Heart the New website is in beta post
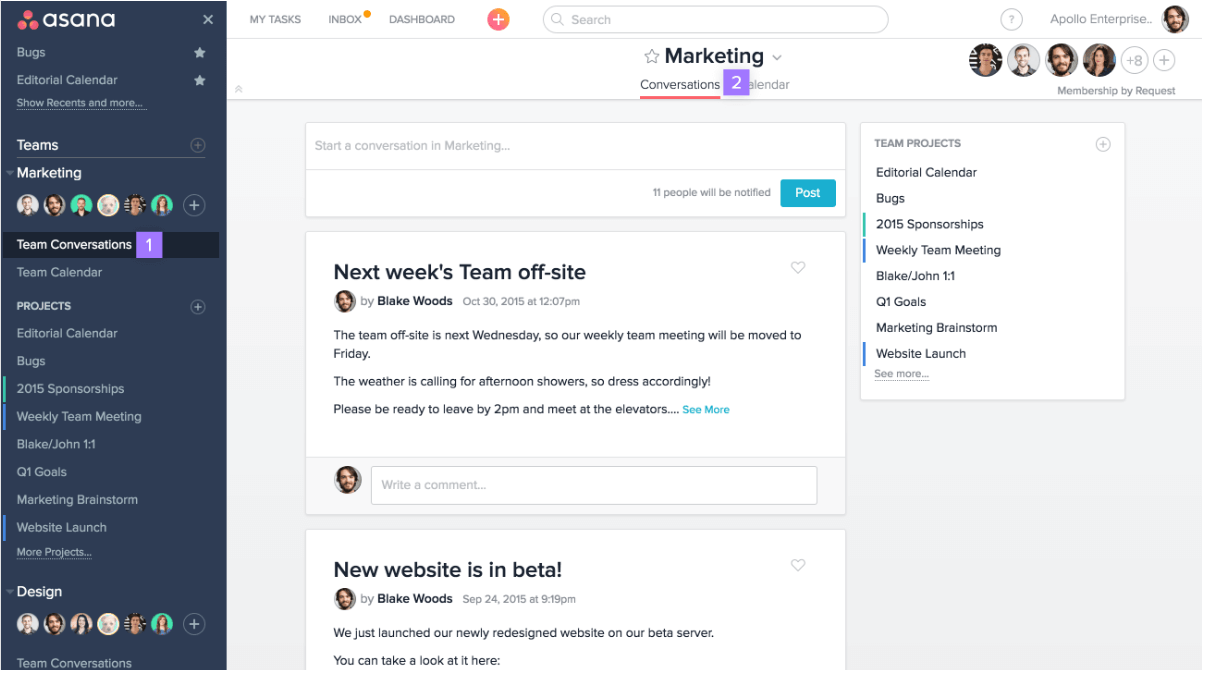 [798, 565]
